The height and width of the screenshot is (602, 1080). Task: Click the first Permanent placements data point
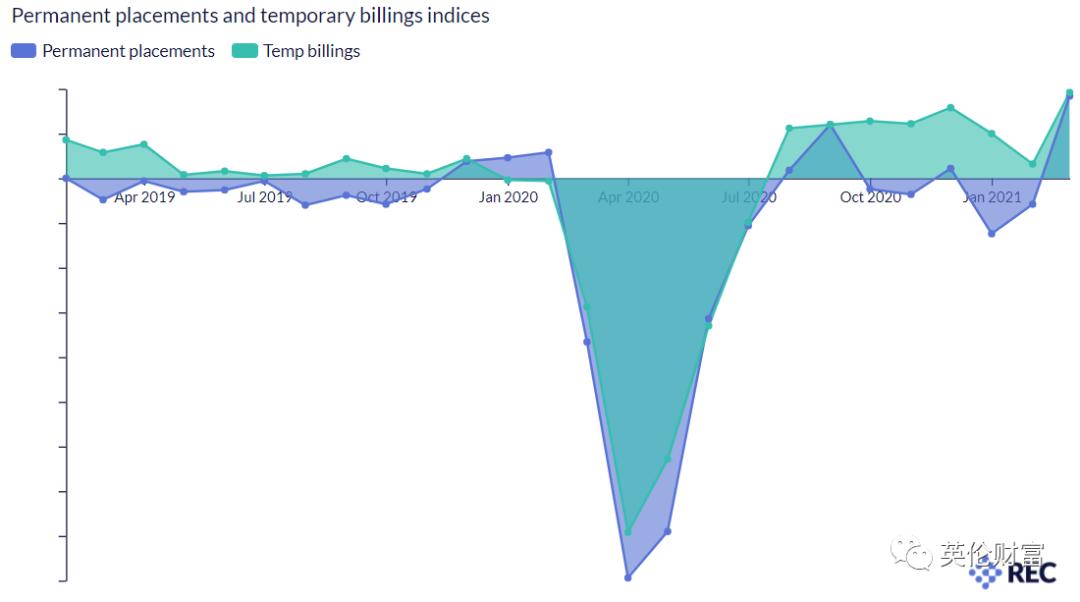tap(66, 178)
